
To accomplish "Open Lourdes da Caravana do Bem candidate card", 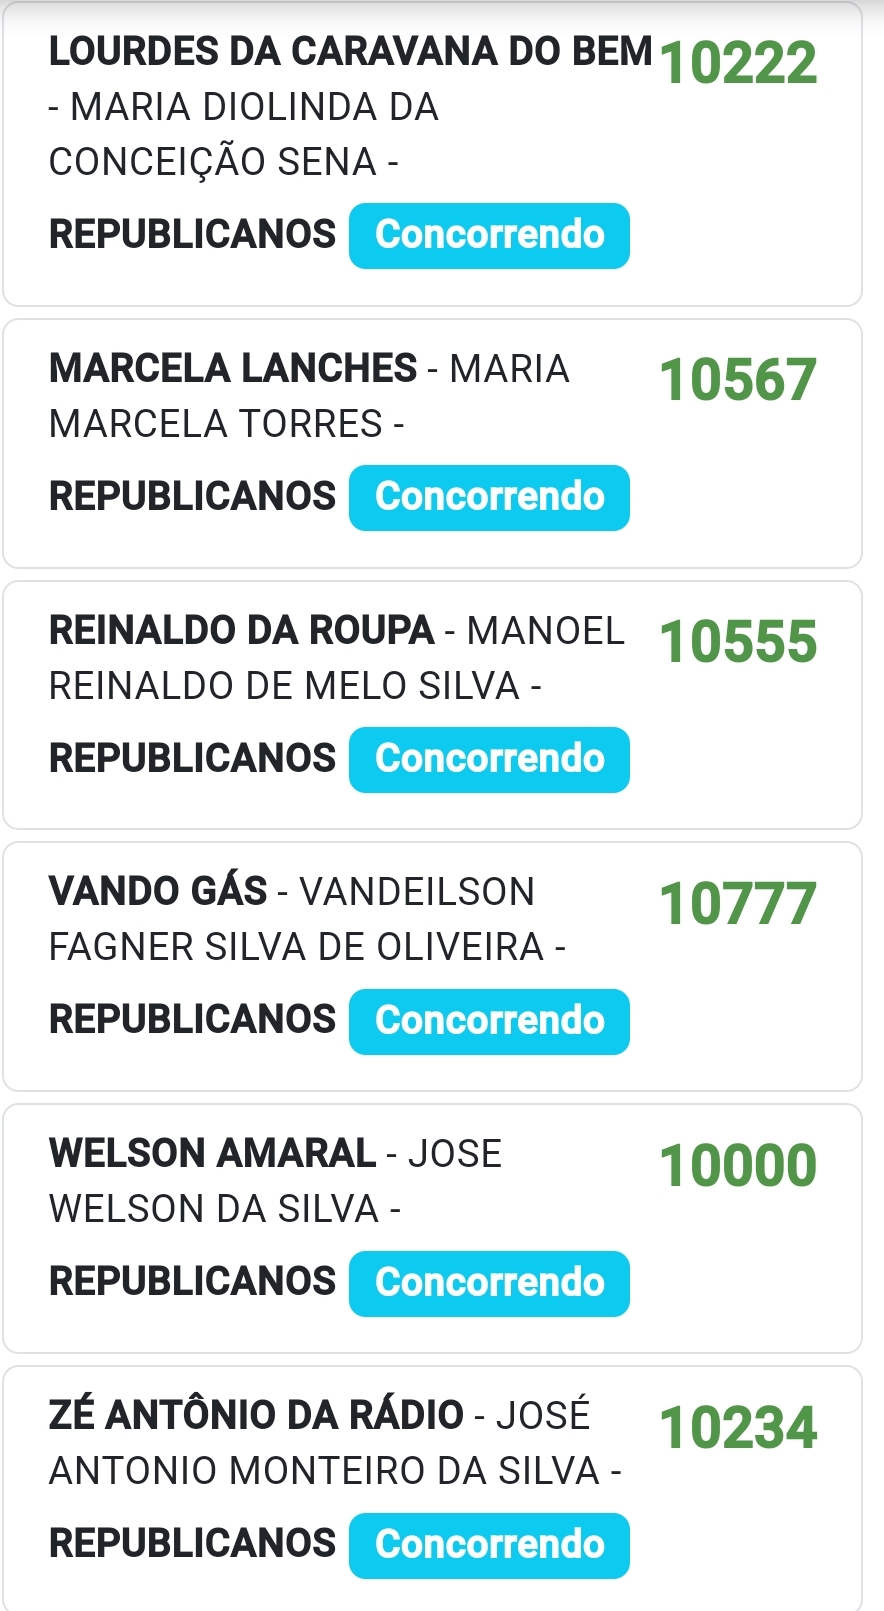I will [x=432, y=154].
